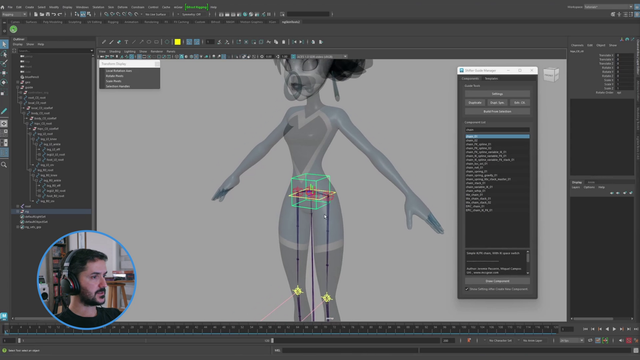Pick the Paint selection tool
This screenshot has height=360, width=640.
[4, 63]
